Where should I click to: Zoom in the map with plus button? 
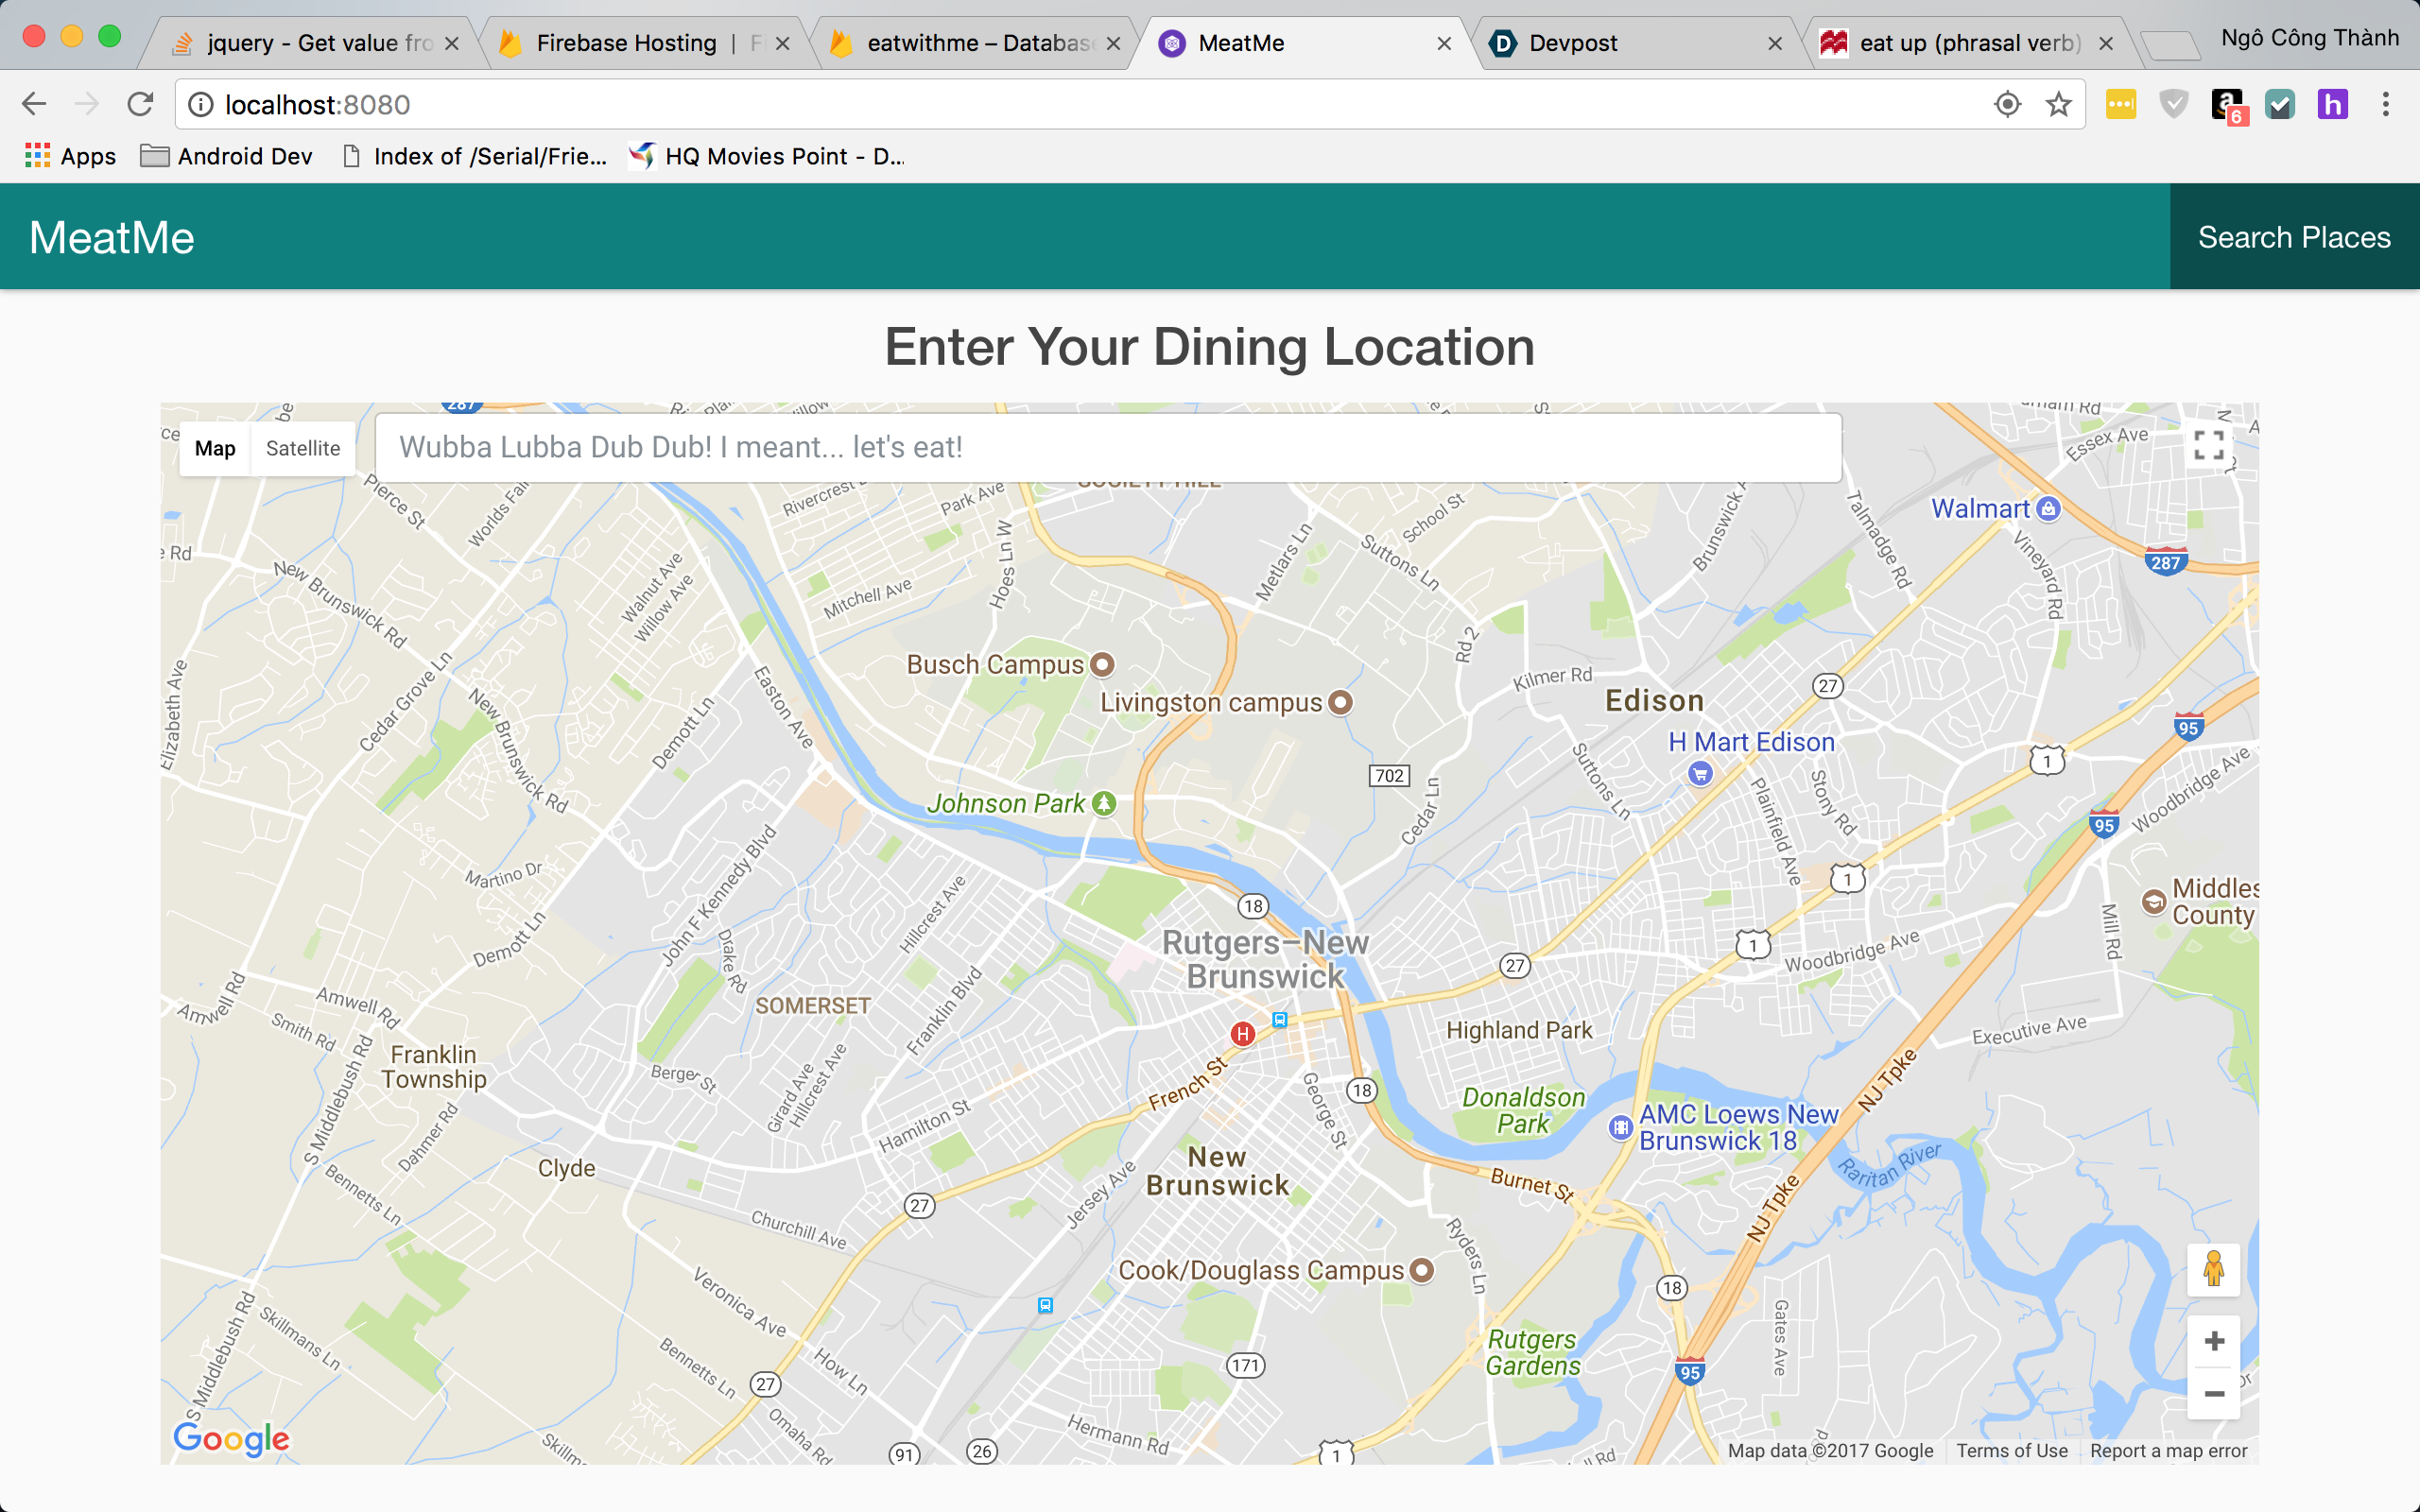(2214, 1341)
